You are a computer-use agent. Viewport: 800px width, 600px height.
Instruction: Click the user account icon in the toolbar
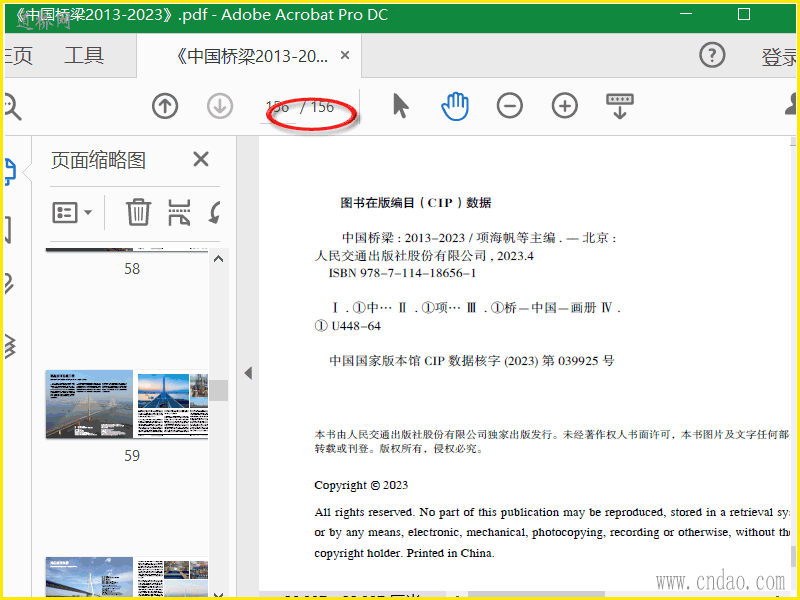coord(791,105)
